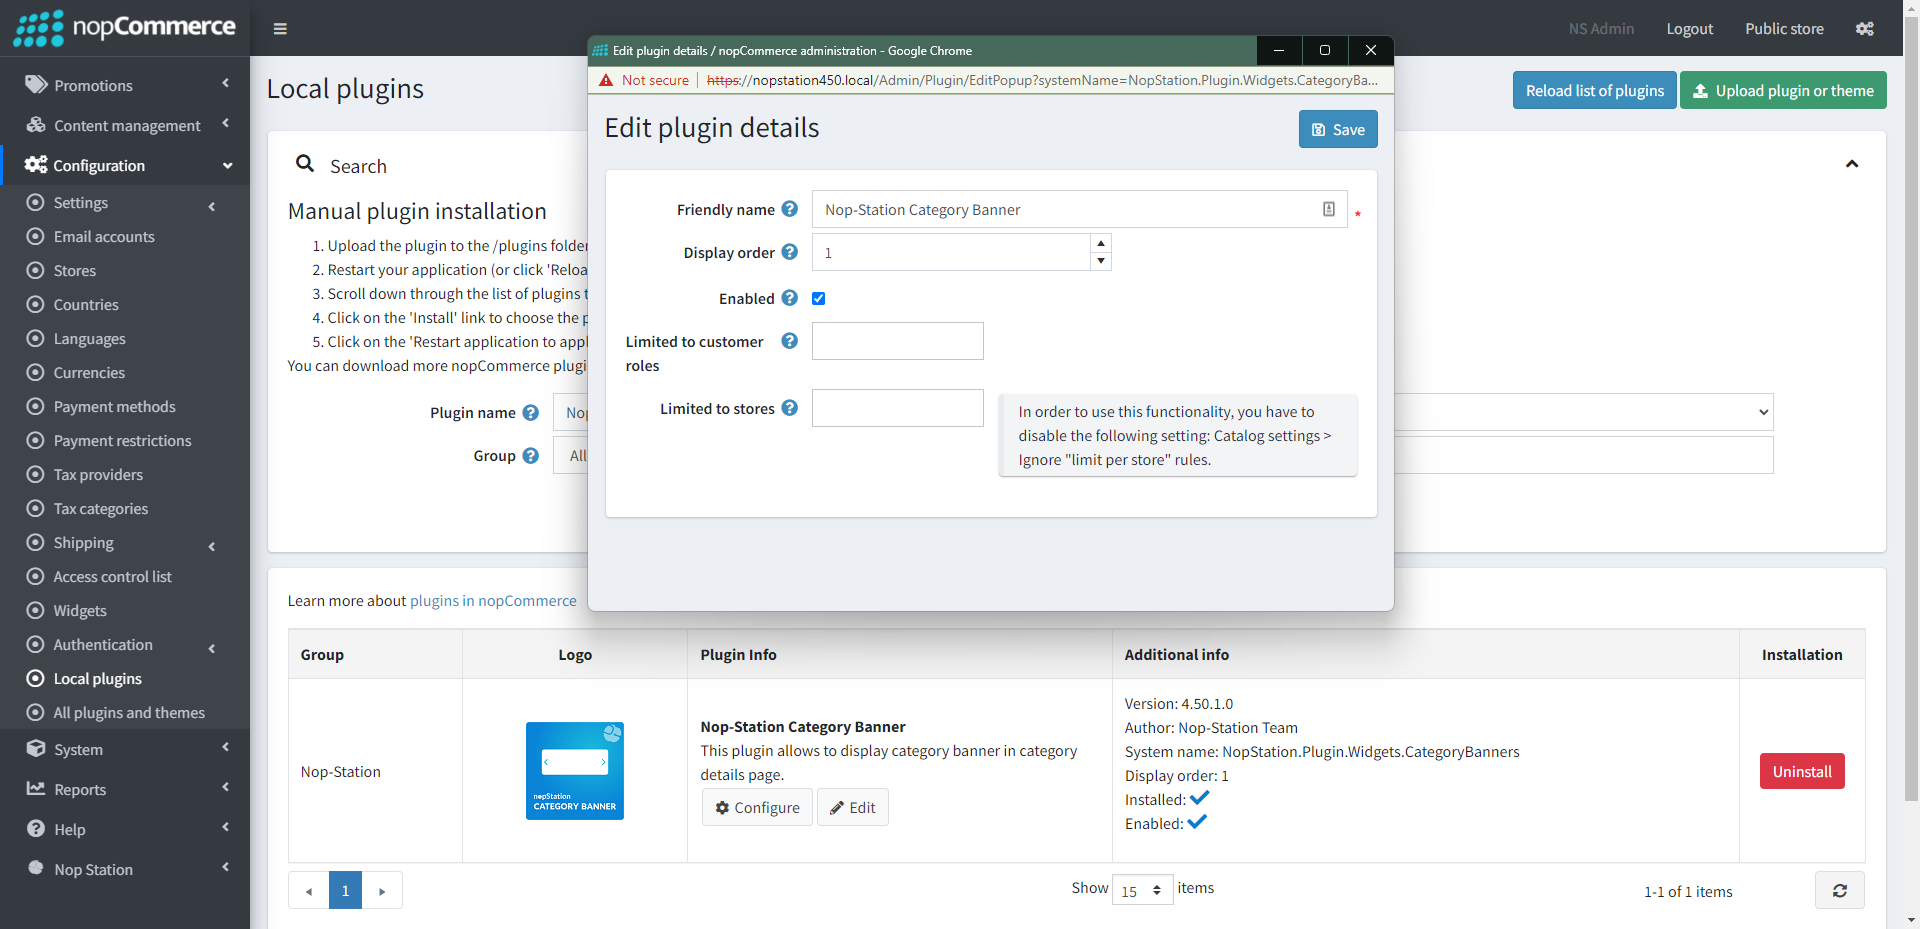
Task: Open Widgets in the sidebar
Action: (80, 610)
